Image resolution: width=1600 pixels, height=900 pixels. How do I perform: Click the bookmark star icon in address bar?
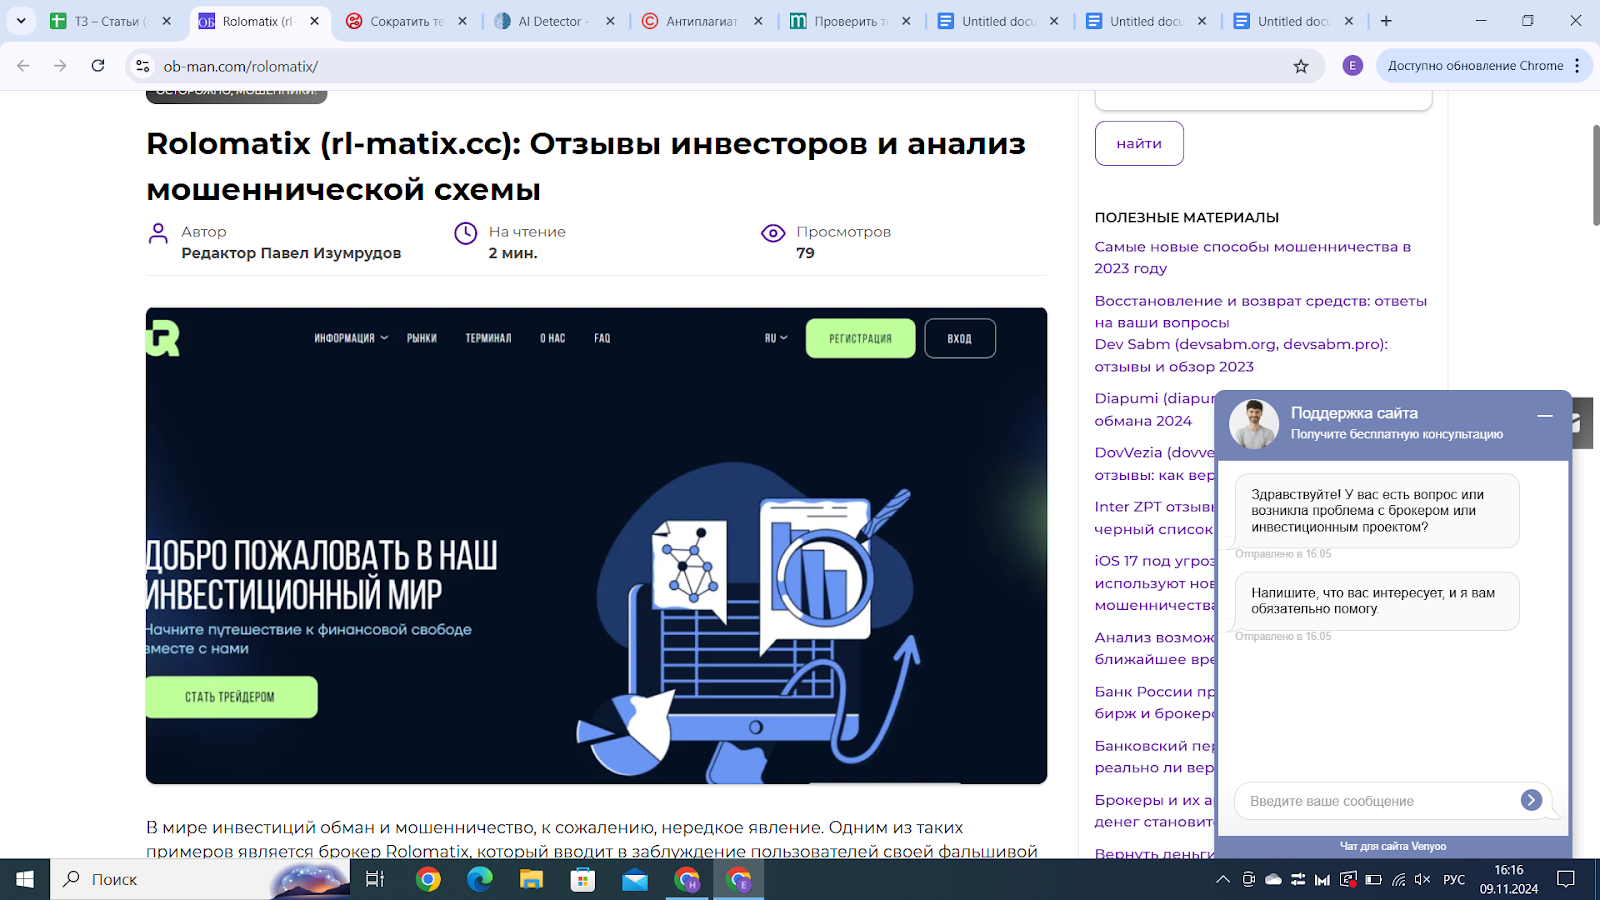point(1301,66)
